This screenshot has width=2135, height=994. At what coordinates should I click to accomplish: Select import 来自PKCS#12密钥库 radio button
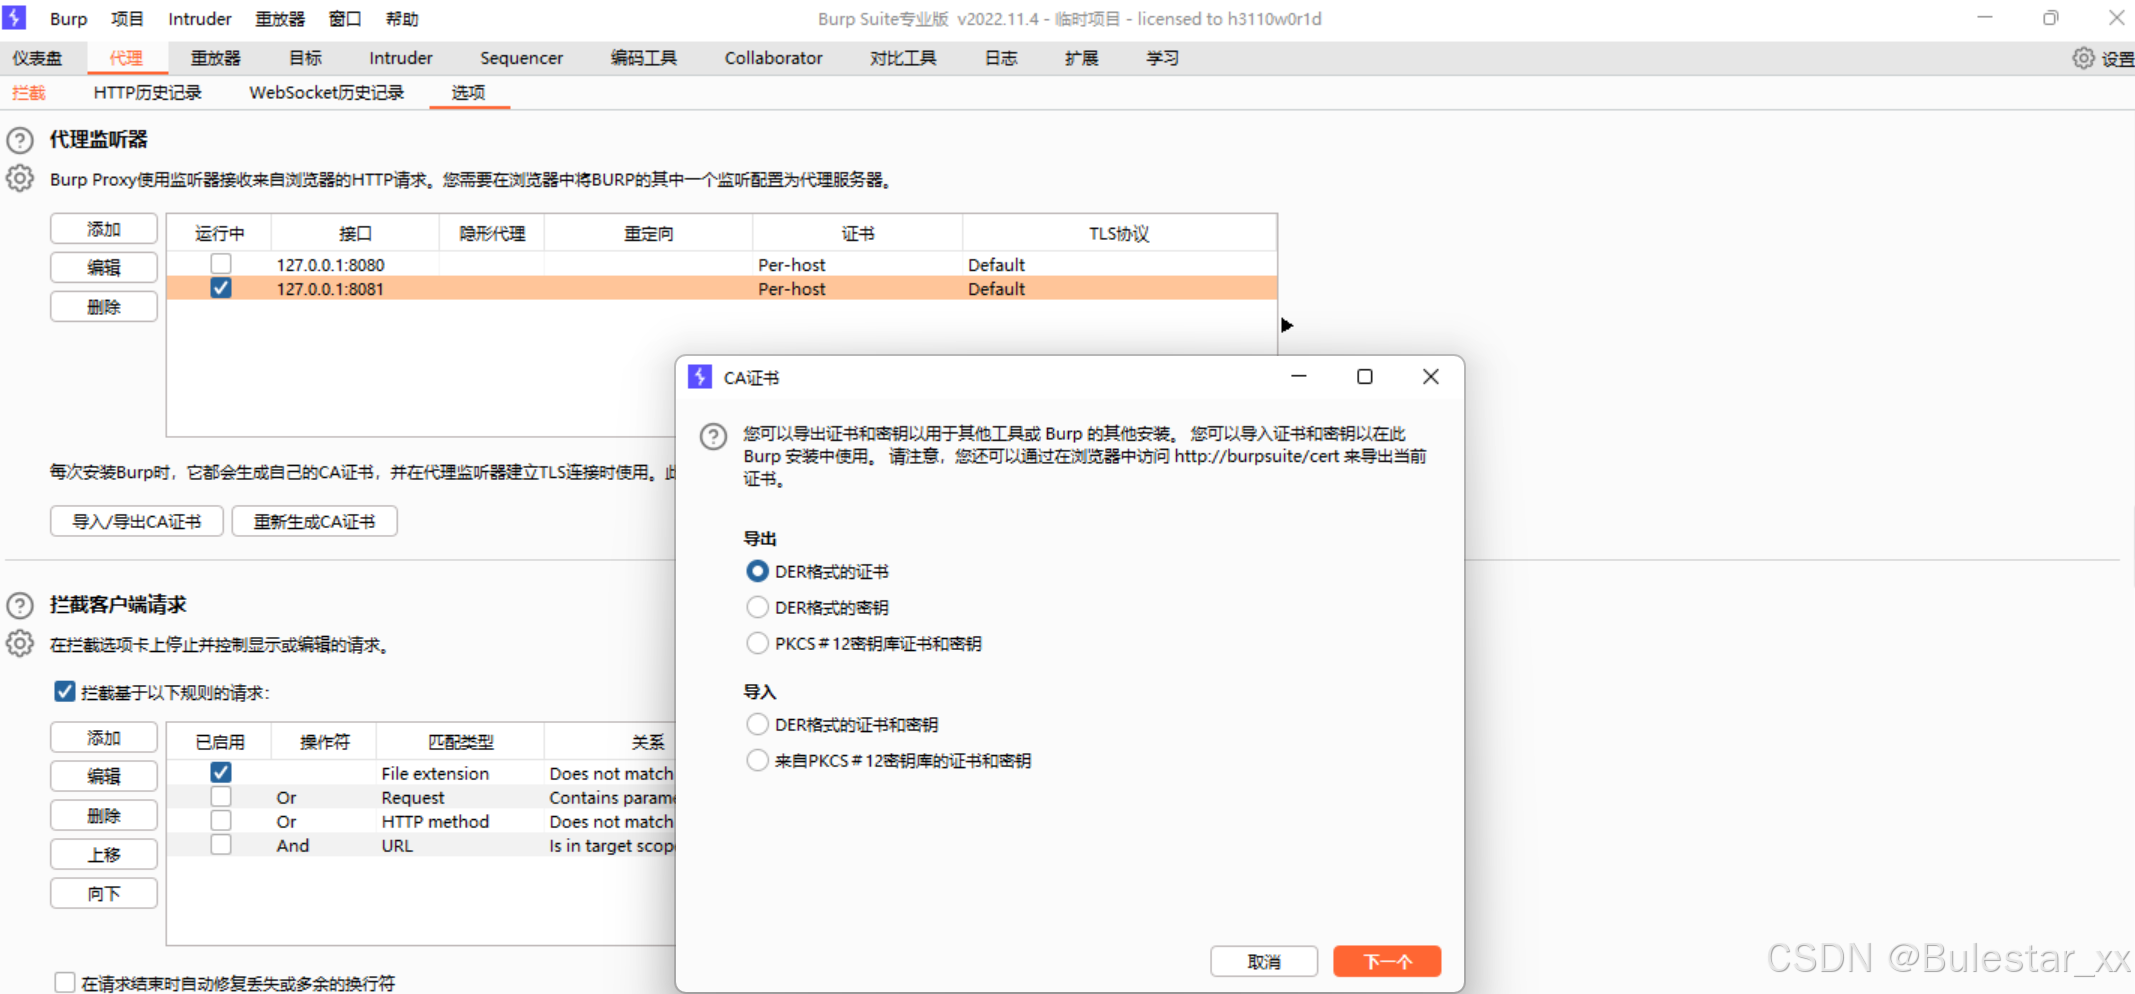coord(758,760)
